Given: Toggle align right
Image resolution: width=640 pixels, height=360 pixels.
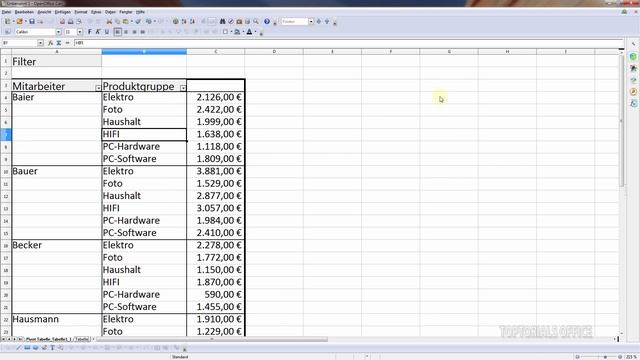Looking at the screenshot, I should [x=134, y=32].
